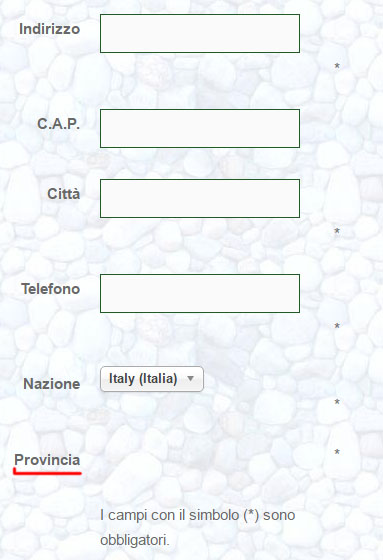Screen dimensions: 383x560
Task: Click the Telefono label
Action: point(50,289)
